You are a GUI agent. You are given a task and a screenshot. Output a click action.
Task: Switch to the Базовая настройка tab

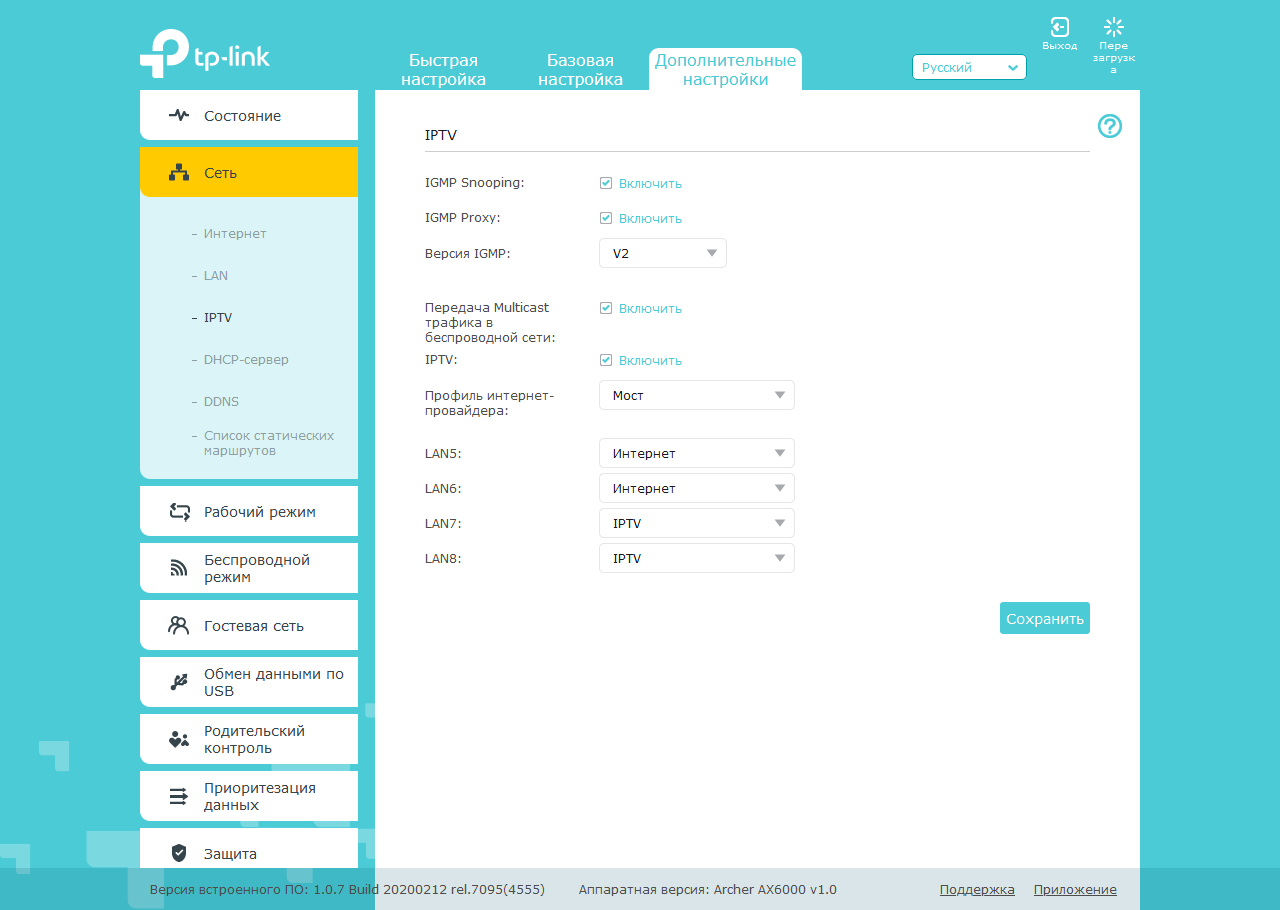coord(580,70)
